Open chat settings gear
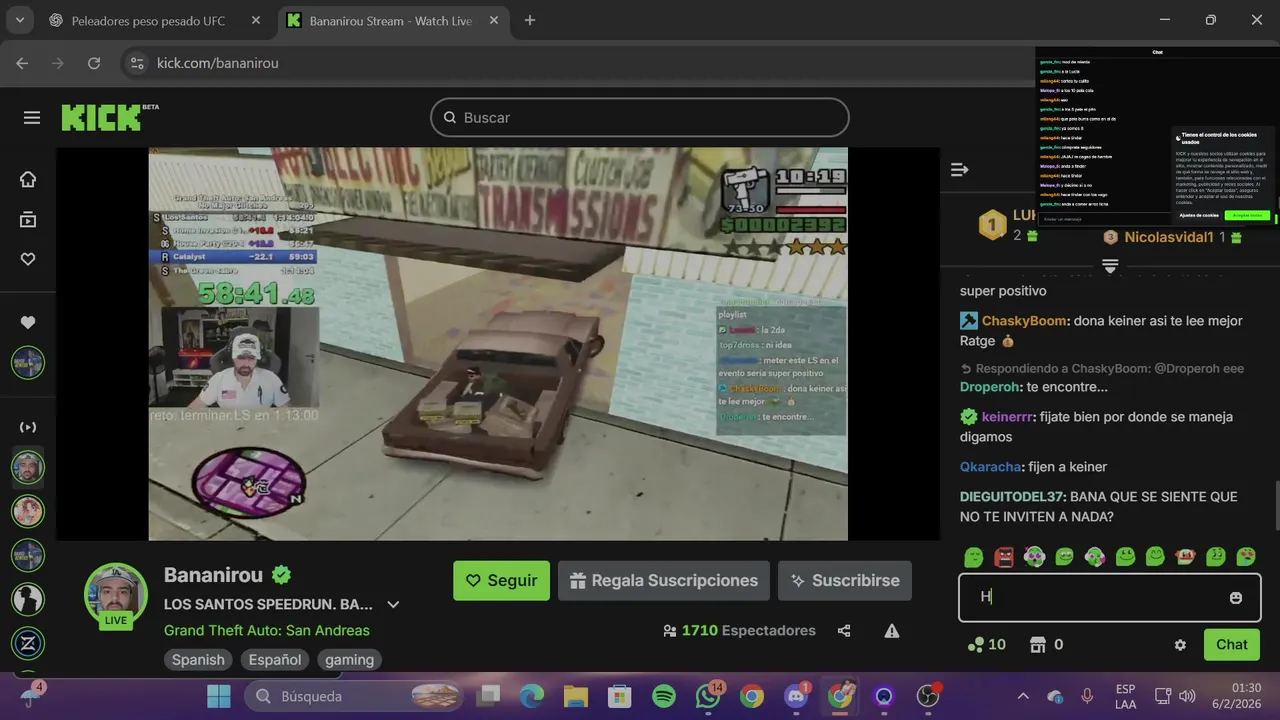This screenshot has height=720, width=1280. coord(1180,645)
